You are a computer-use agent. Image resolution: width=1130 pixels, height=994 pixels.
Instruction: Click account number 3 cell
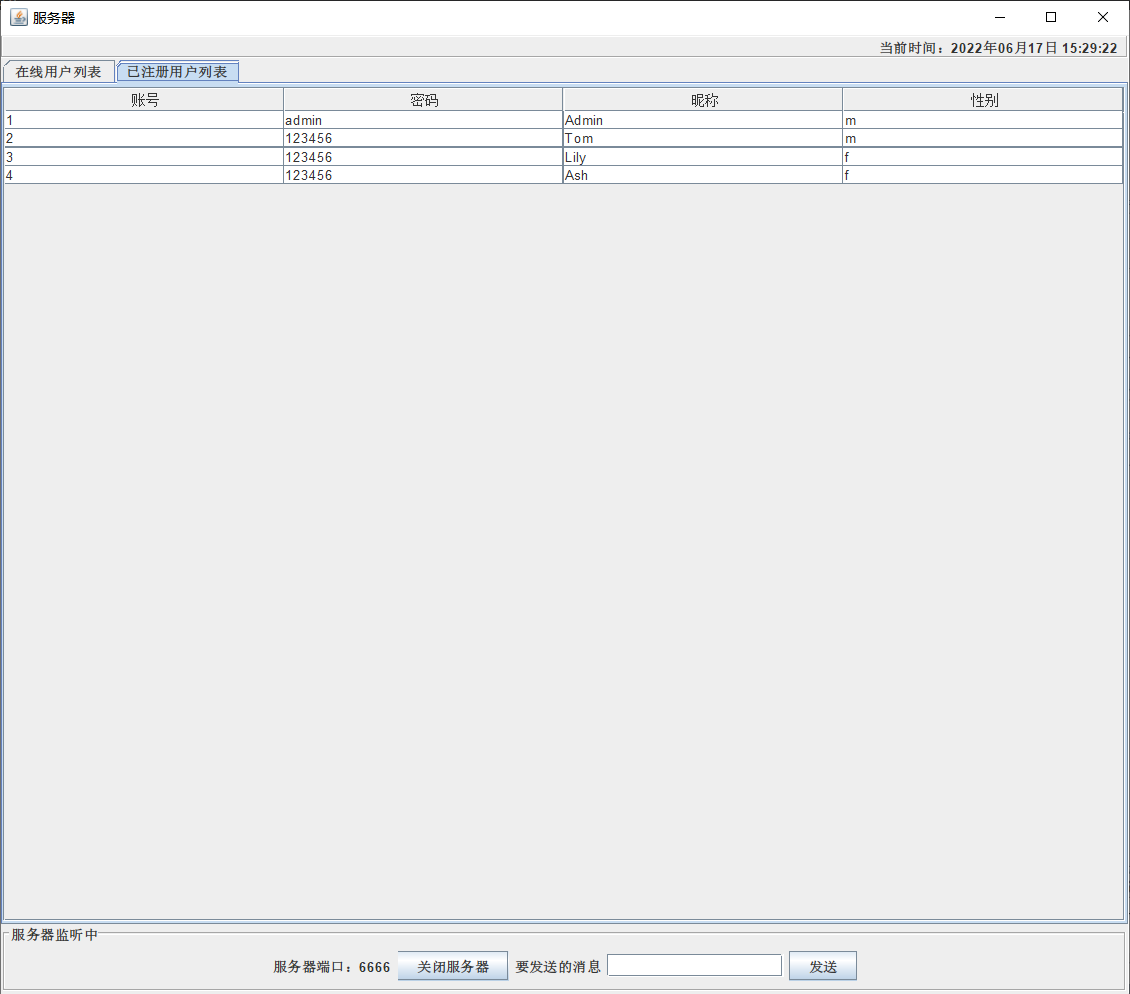[x=144, y=157]
